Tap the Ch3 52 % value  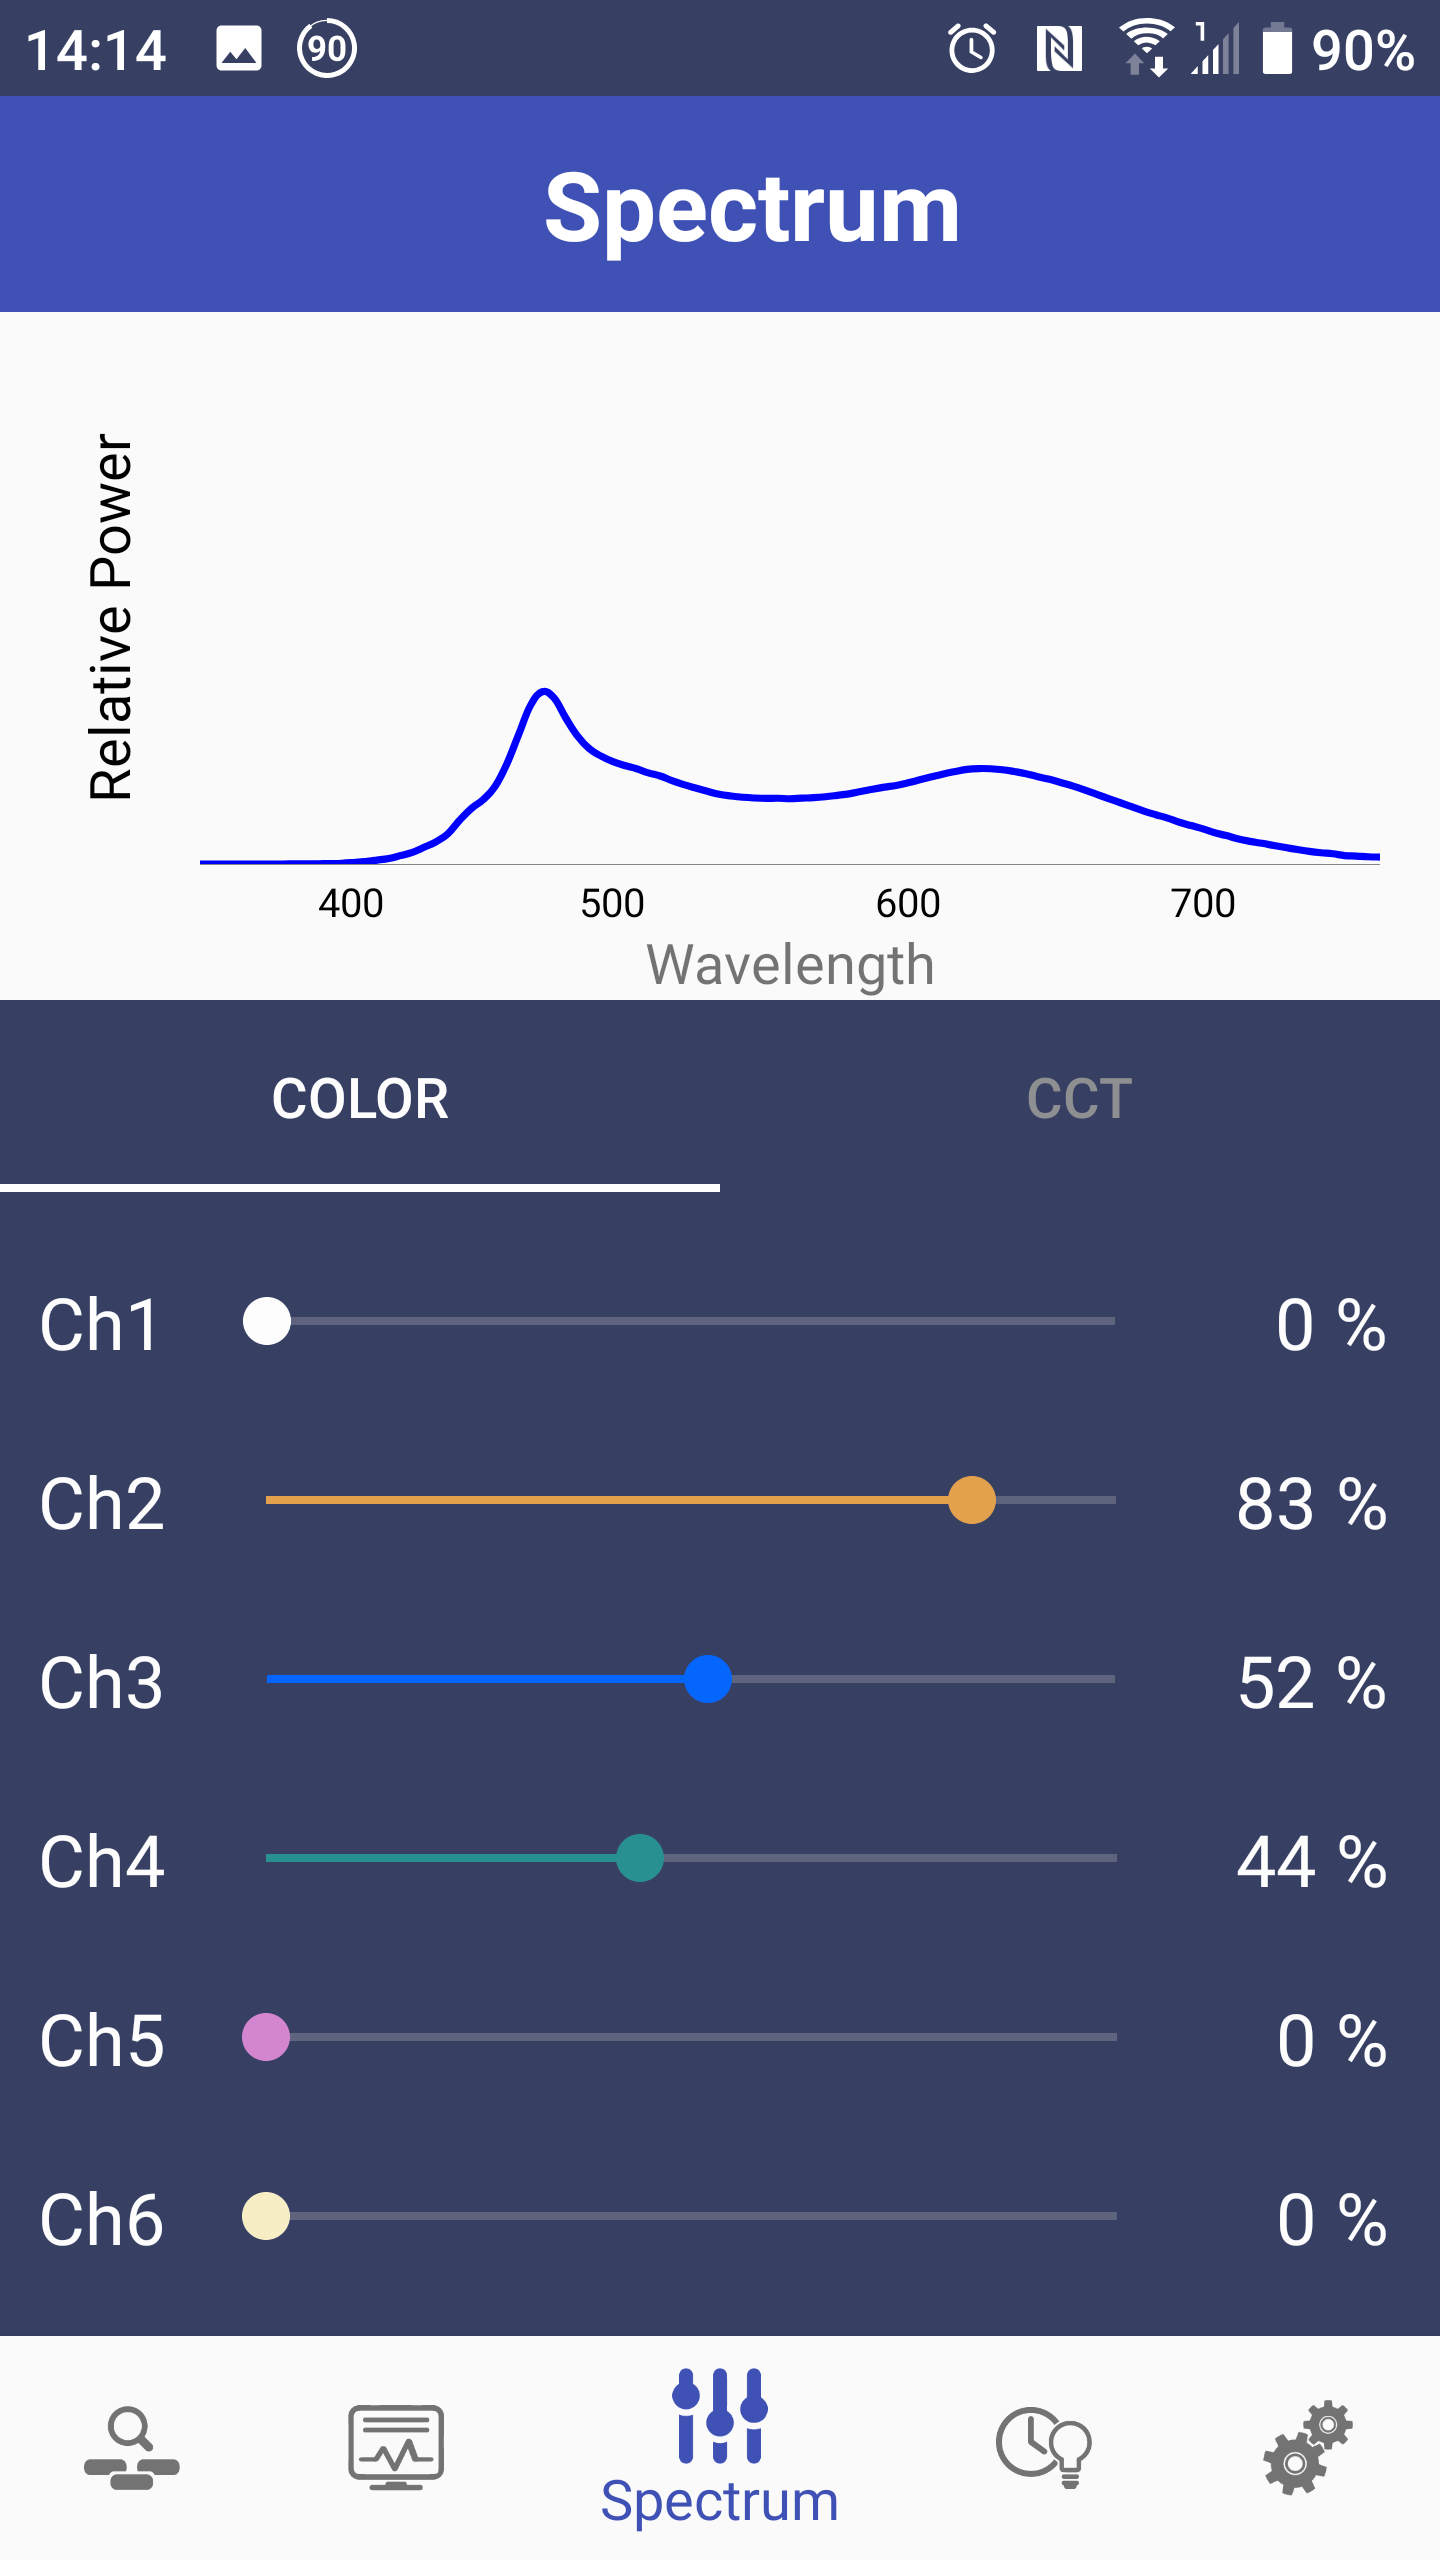coord(1311,1683)
